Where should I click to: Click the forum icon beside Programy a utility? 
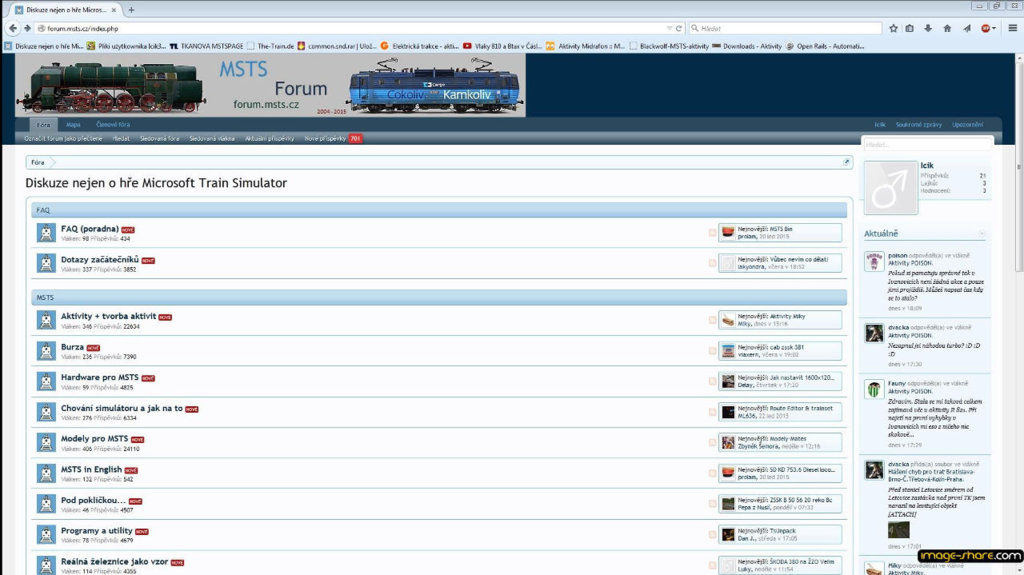click(46, 535)
